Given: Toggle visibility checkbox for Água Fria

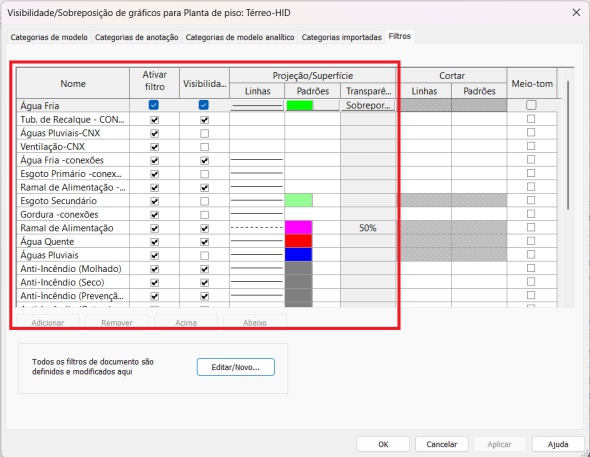Looking at the screenshot, I should (204, 105).
